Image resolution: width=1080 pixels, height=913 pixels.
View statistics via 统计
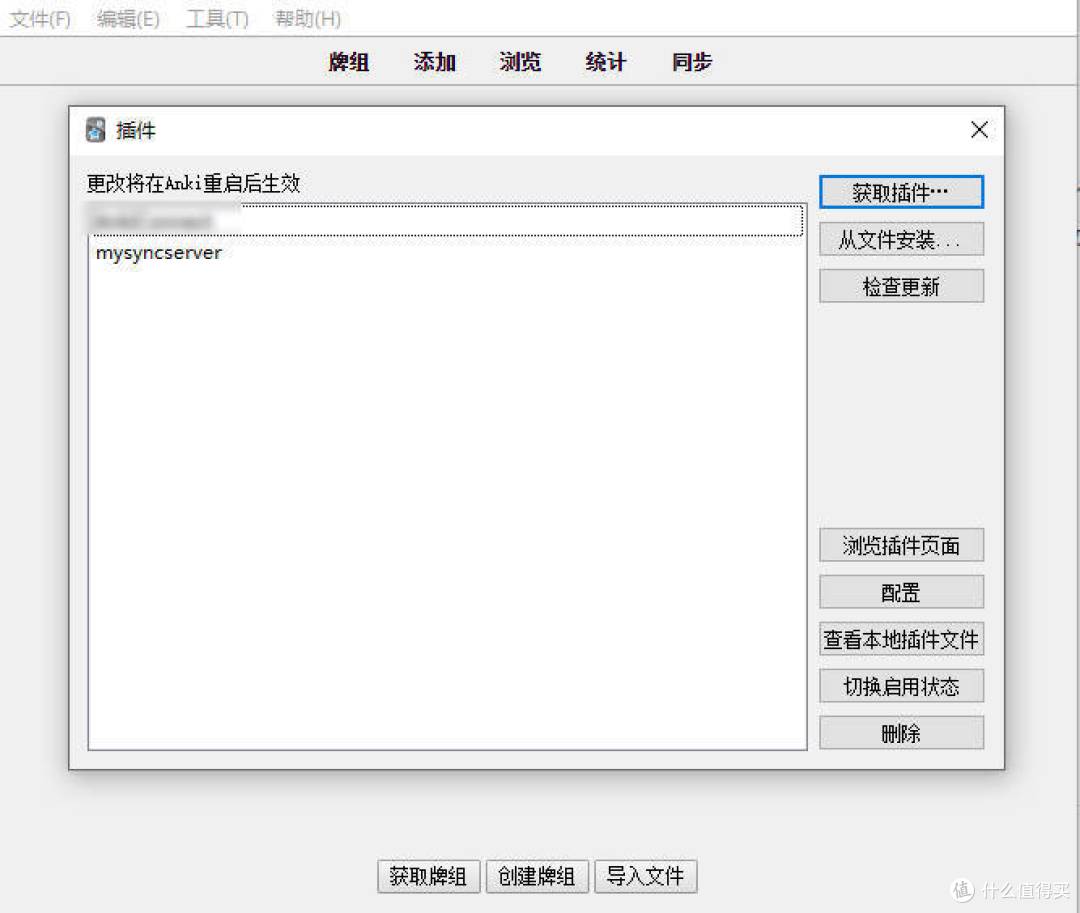(604, 62)
